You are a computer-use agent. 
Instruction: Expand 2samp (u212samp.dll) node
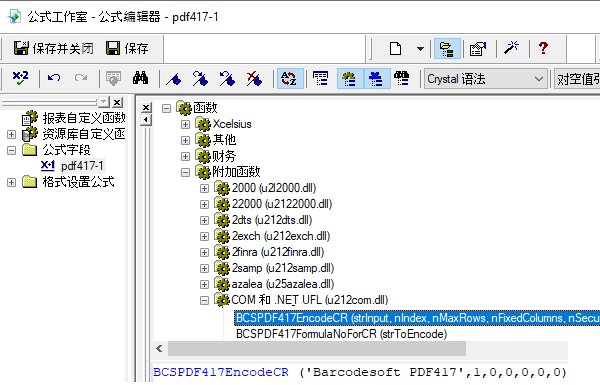204,269
